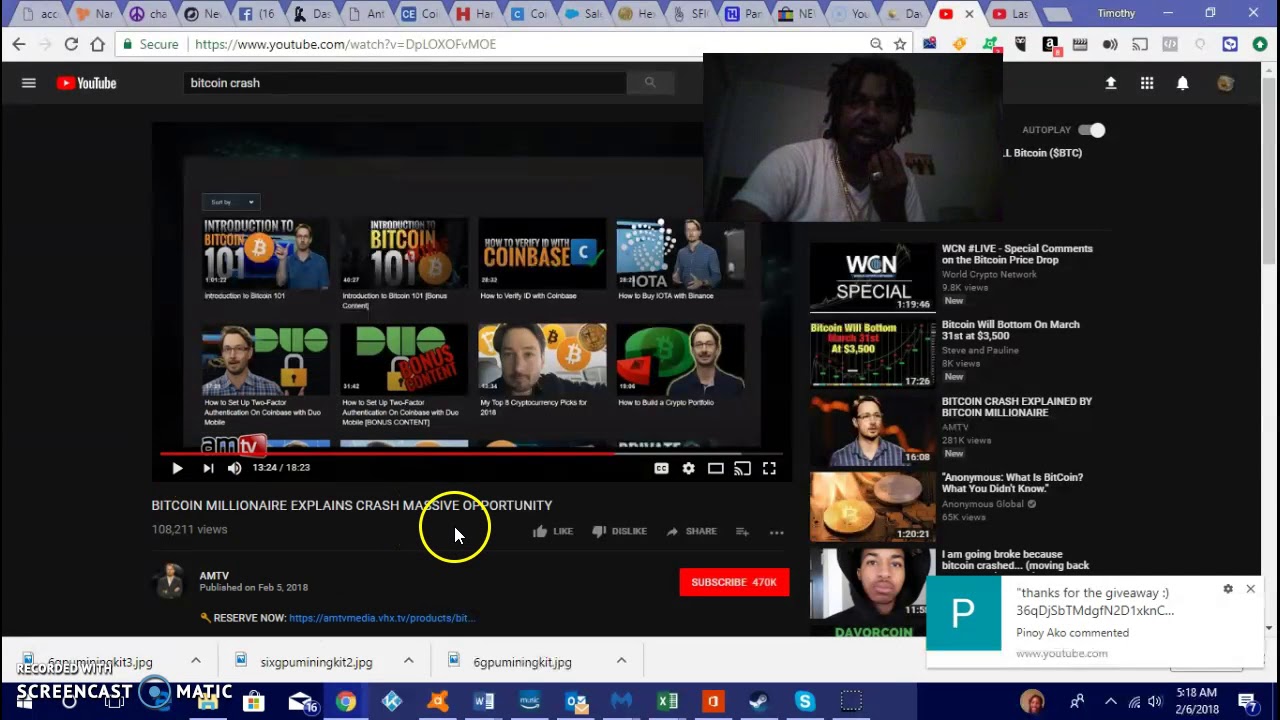Open the WCN Special live video thumbnail
The width and height of the screenshot is (1280, 720).
(x=872, y=277)
